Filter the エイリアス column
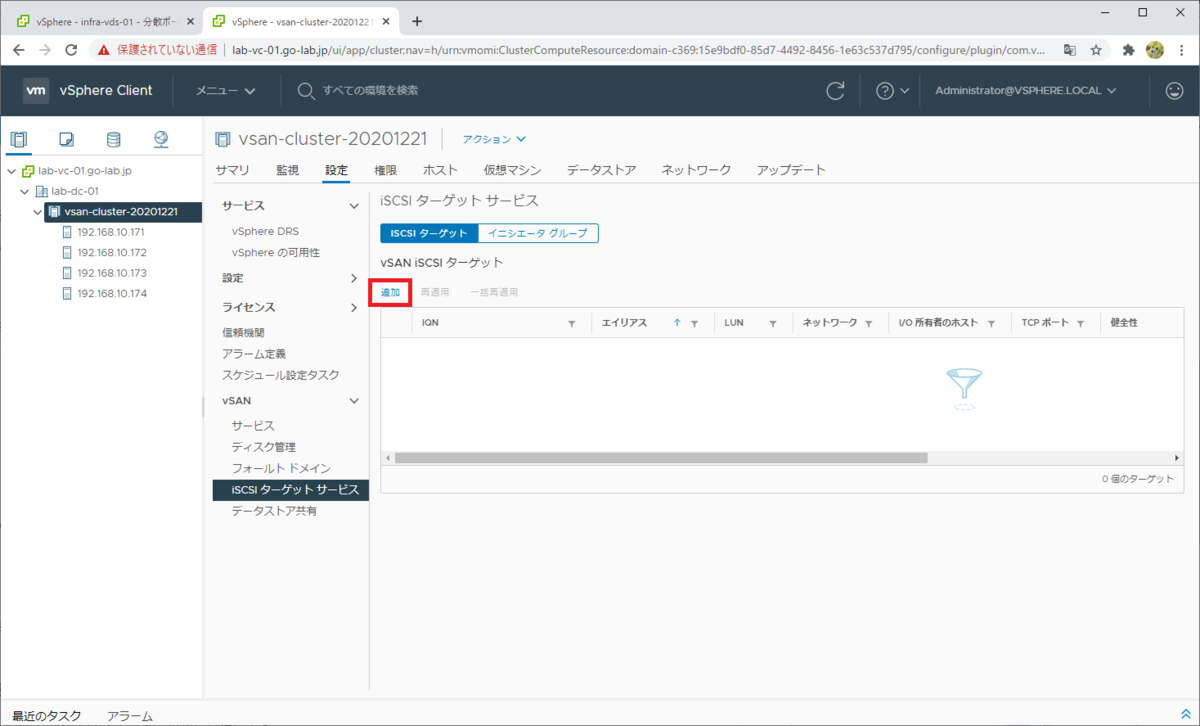 pyautogui.click(x=694, y=324)
